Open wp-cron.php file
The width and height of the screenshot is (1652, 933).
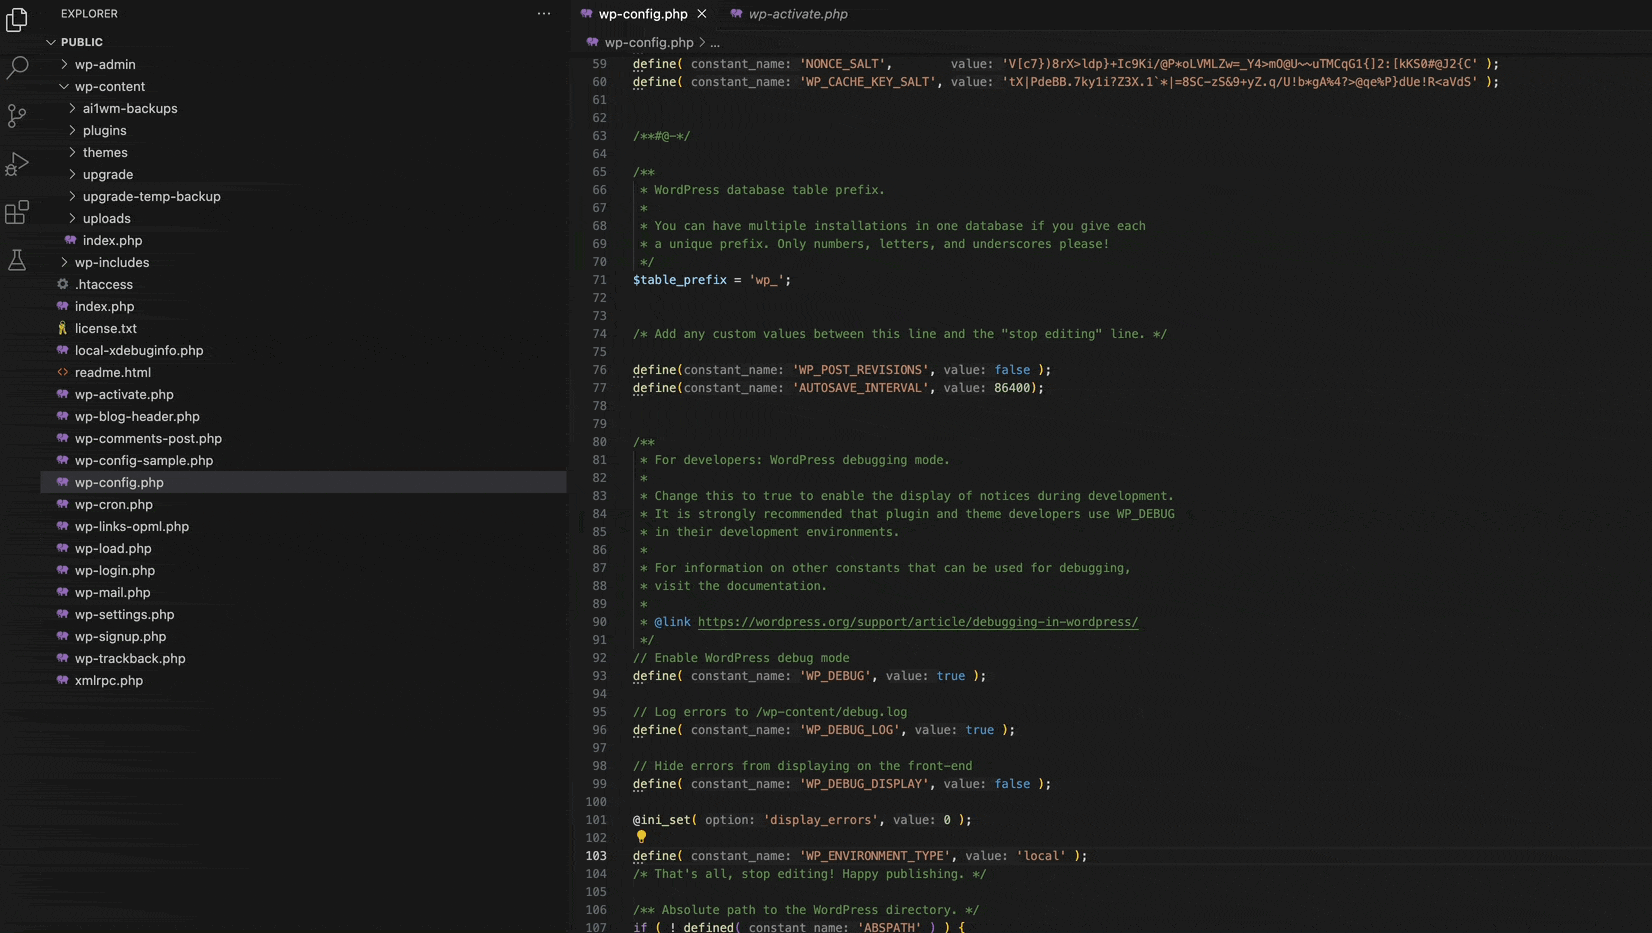114,504
